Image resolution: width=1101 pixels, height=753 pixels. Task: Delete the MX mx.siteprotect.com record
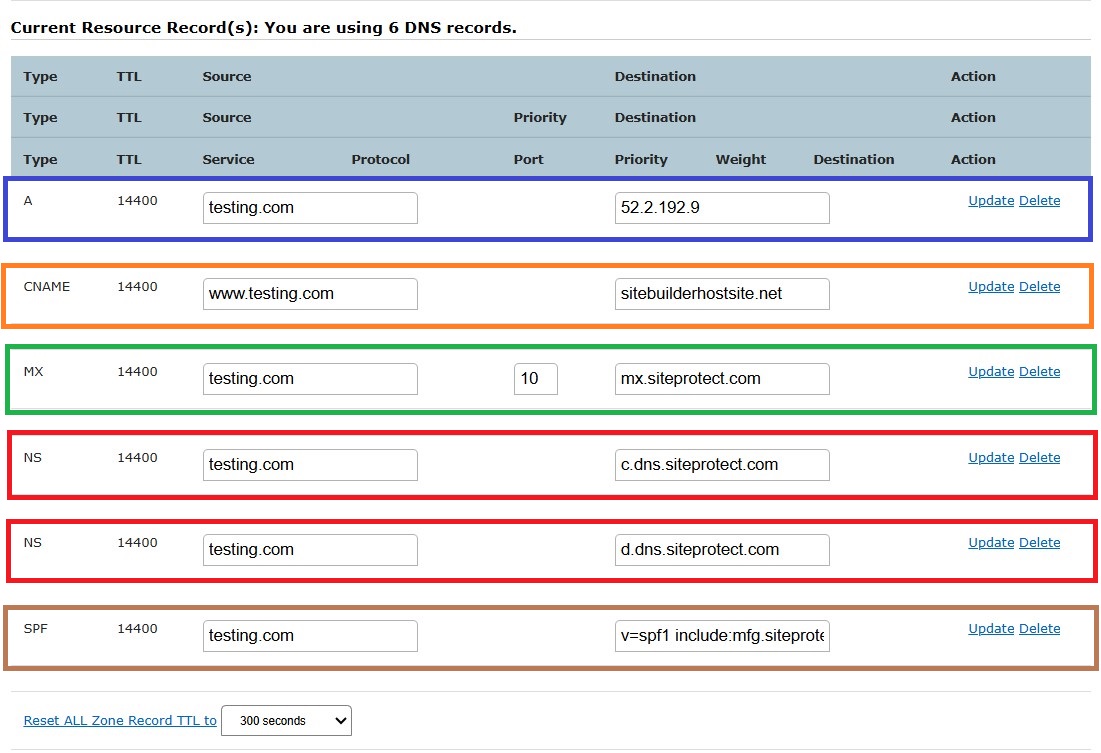click(1039, 372)
